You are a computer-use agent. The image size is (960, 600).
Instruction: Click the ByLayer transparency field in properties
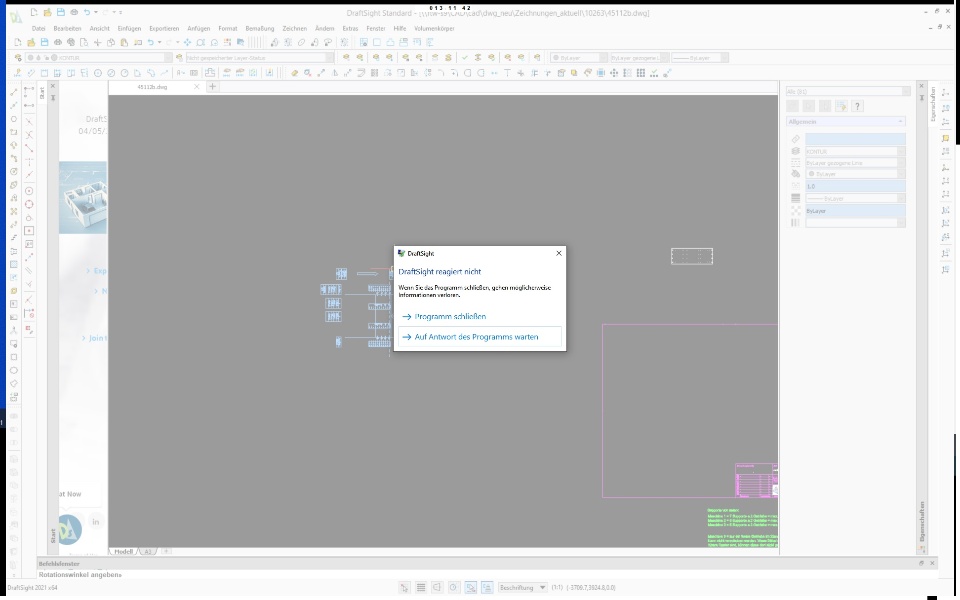(x=855, y=211)
